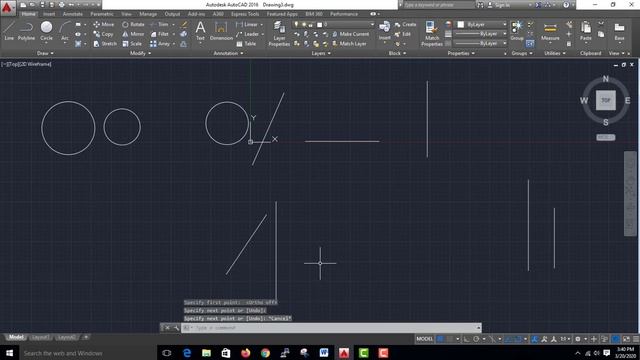Expand the Draw panel
Viewport: 640px width, 360px height.
(x=45, y=53)
